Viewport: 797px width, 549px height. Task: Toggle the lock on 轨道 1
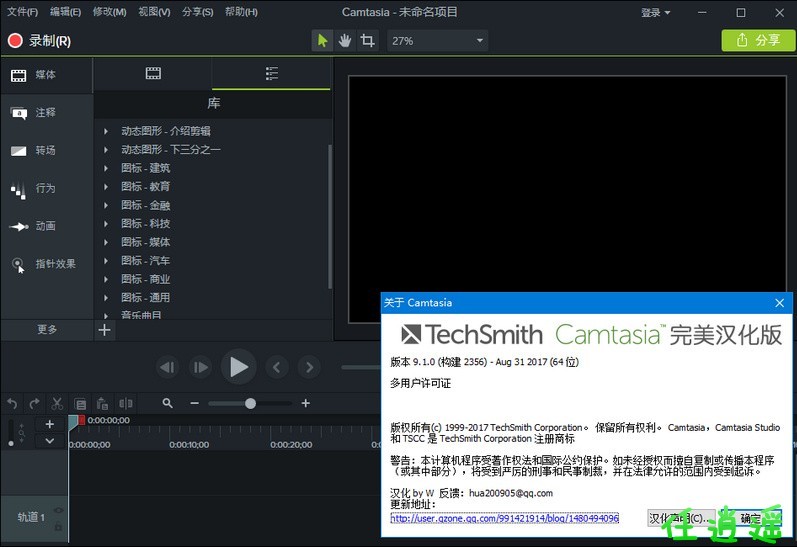coord(58,527)
